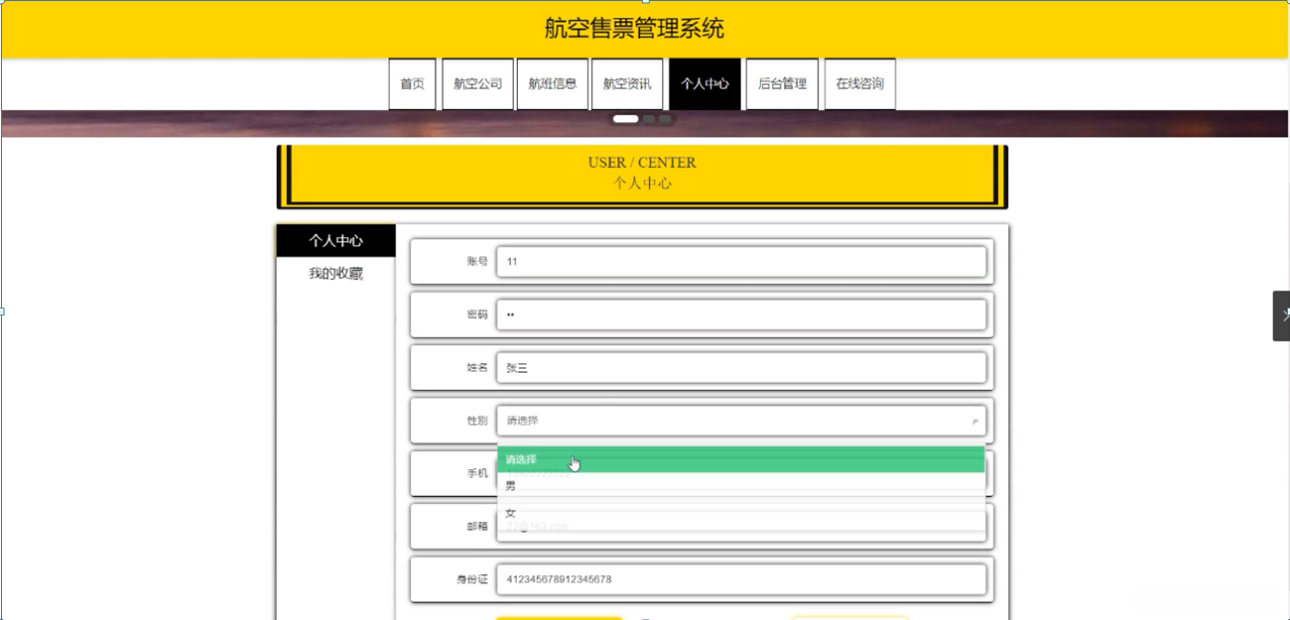Click the 密码 password field

[x=741, y=315]
